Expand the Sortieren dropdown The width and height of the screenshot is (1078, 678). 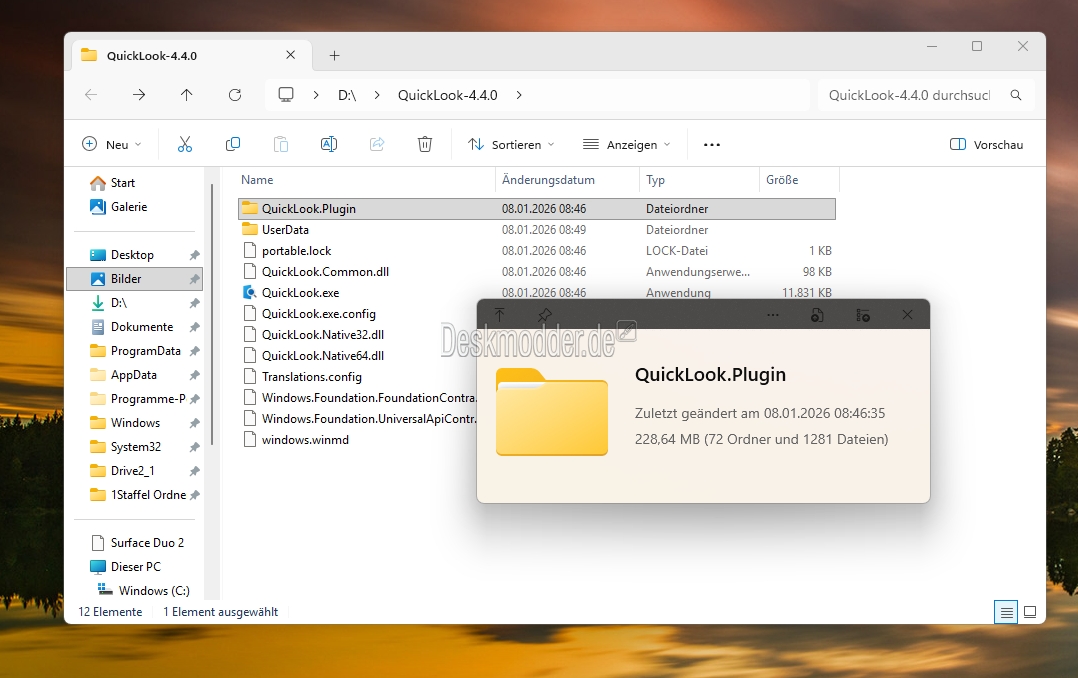point(511,145)
